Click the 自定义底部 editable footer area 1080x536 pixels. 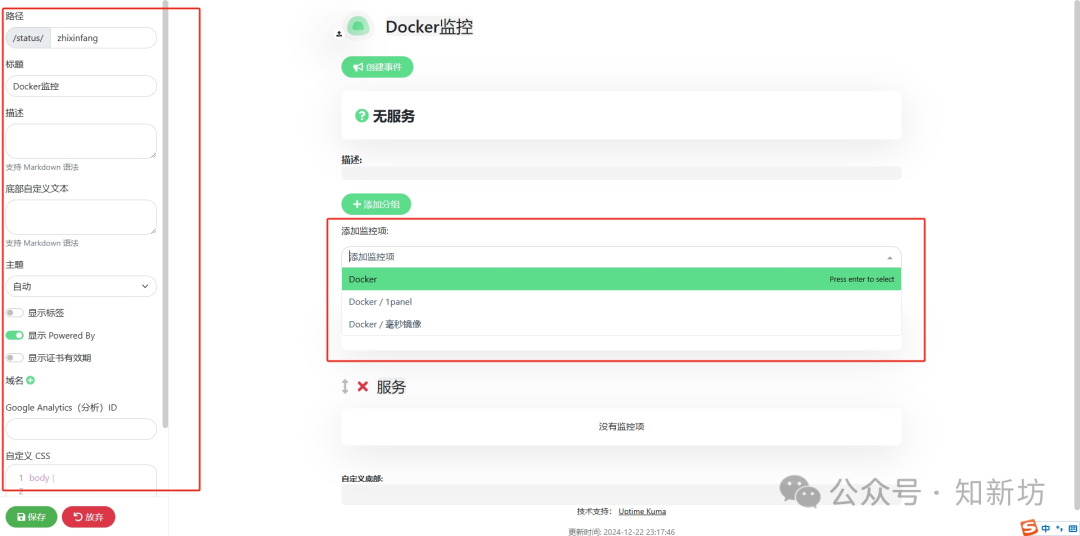pos(621,494)
